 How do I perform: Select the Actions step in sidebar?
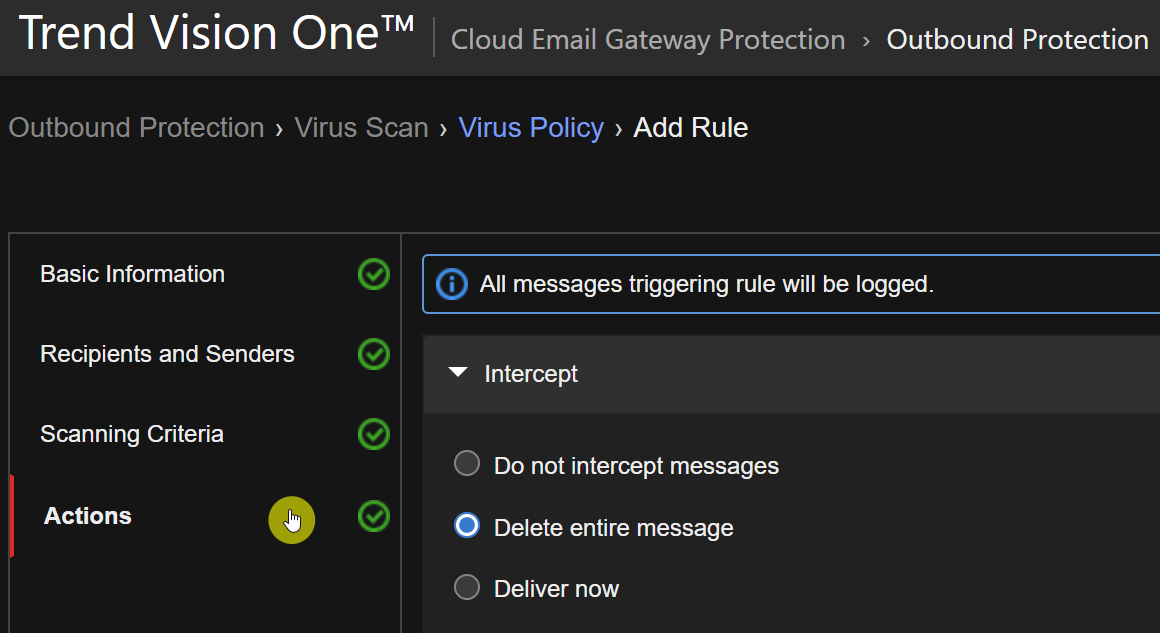[88, 516]
